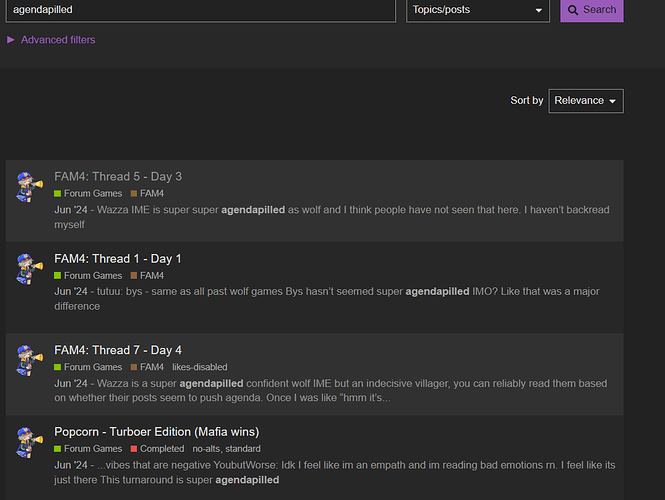This screenshot has height=500, width=665.
Task: Open FAM4: Thread 7 - Day 4
Action: pos(118,350)
